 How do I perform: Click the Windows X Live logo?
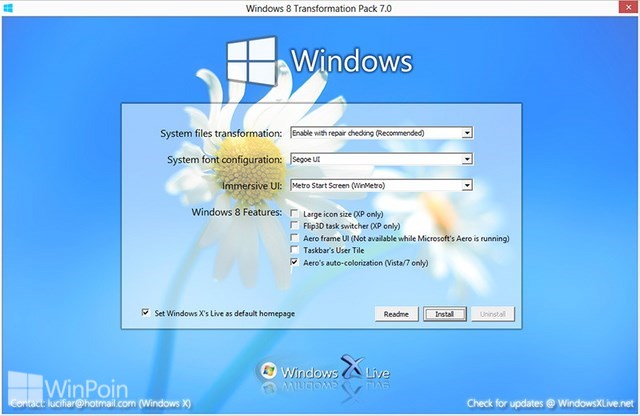[324, 373]
